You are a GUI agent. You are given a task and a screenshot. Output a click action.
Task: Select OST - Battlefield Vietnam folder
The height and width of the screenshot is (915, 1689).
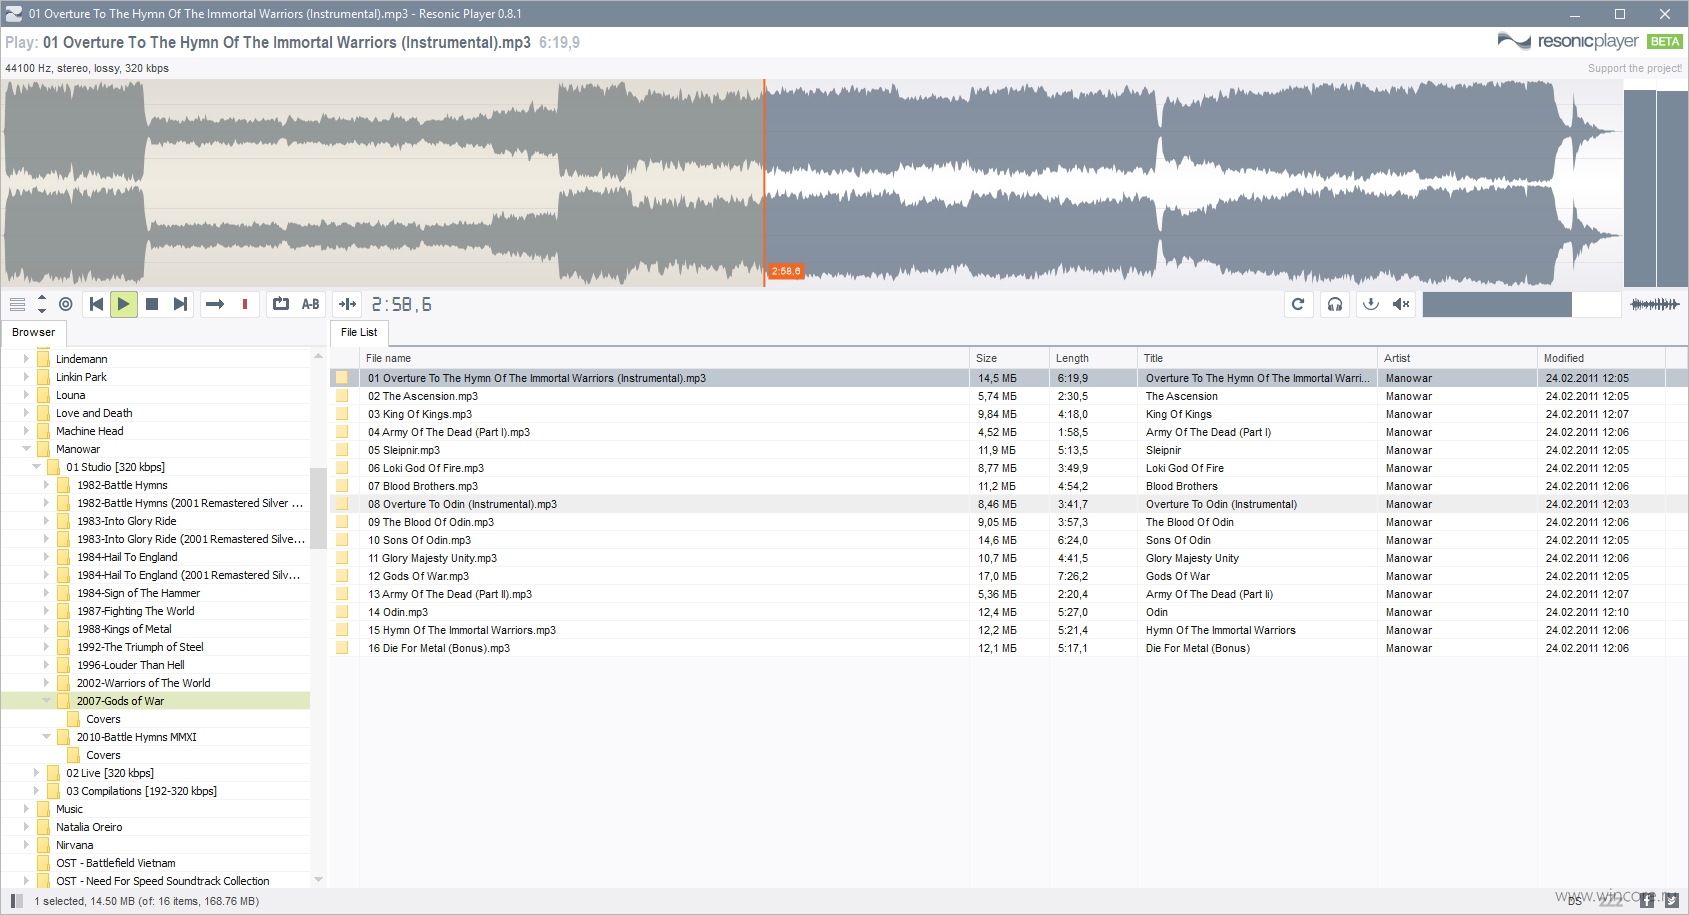116,863
